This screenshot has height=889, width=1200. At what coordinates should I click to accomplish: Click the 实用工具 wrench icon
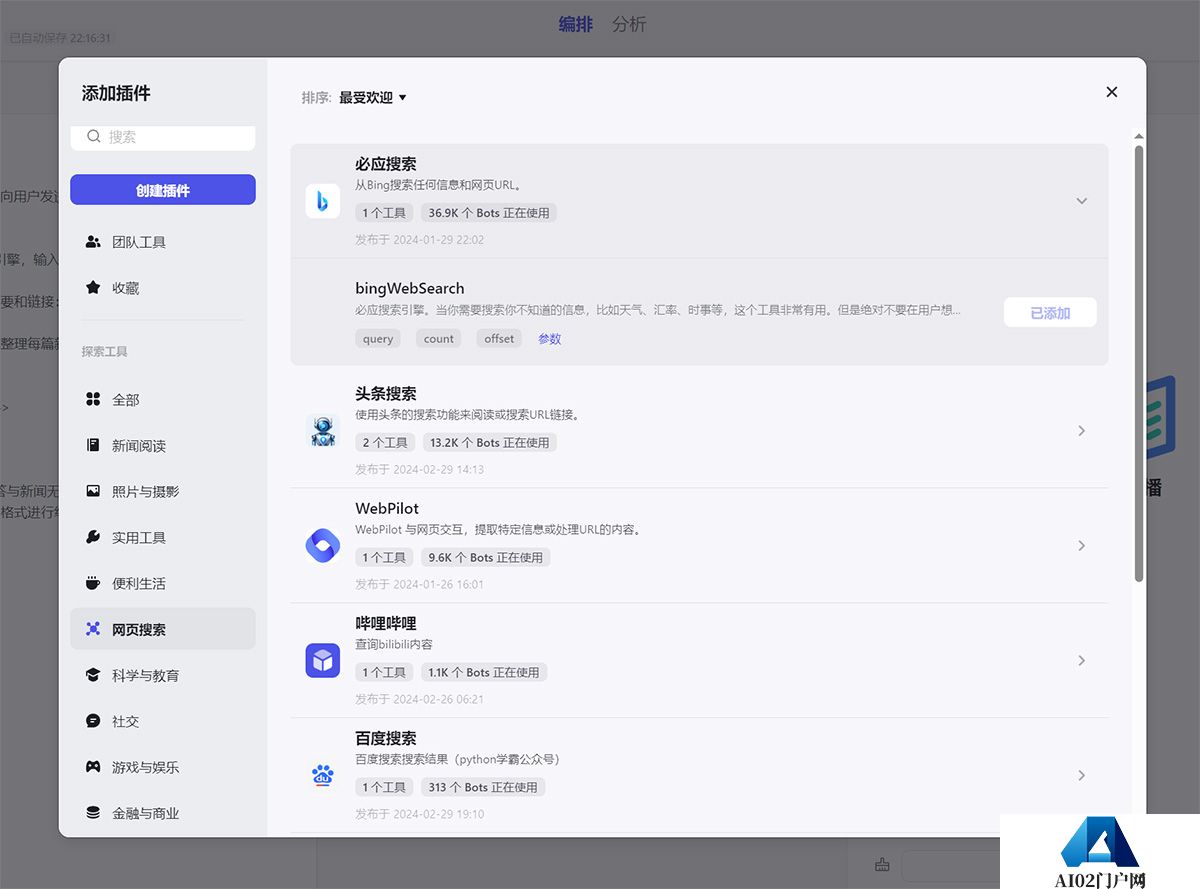(x=93, y=538)
